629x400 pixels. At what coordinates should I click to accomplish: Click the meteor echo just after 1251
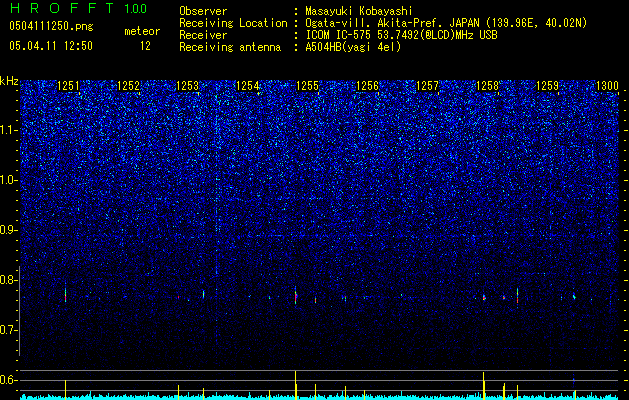click(65, 295)
